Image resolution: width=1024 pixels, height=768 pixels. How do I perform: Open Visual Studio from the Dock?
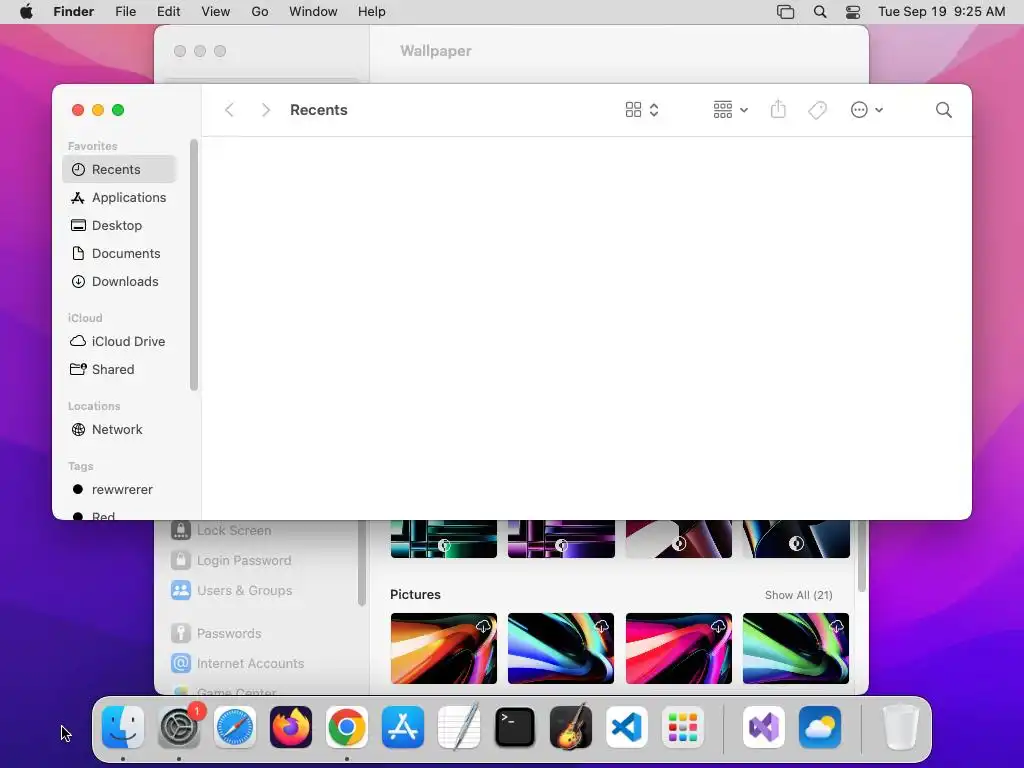click(764, 727)
